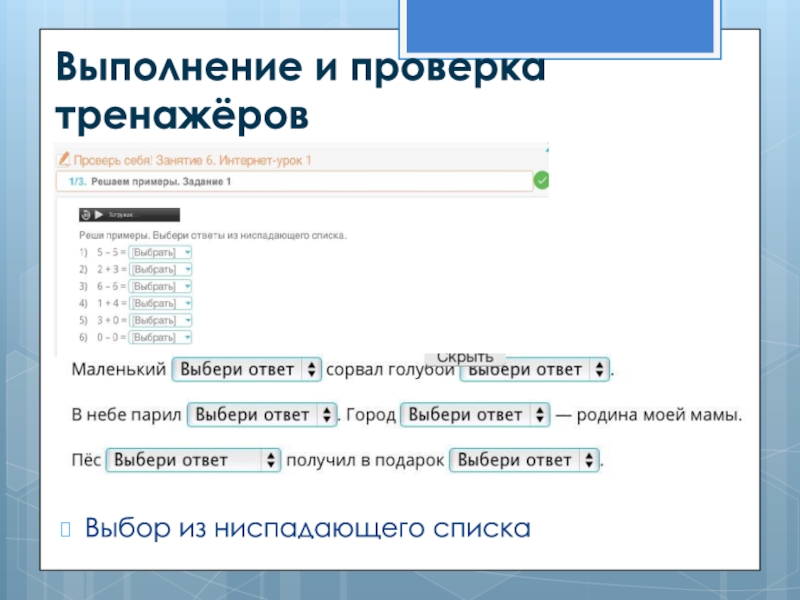Click the text — родина моей мамы.
800x600 pixels.
(648, 415)
